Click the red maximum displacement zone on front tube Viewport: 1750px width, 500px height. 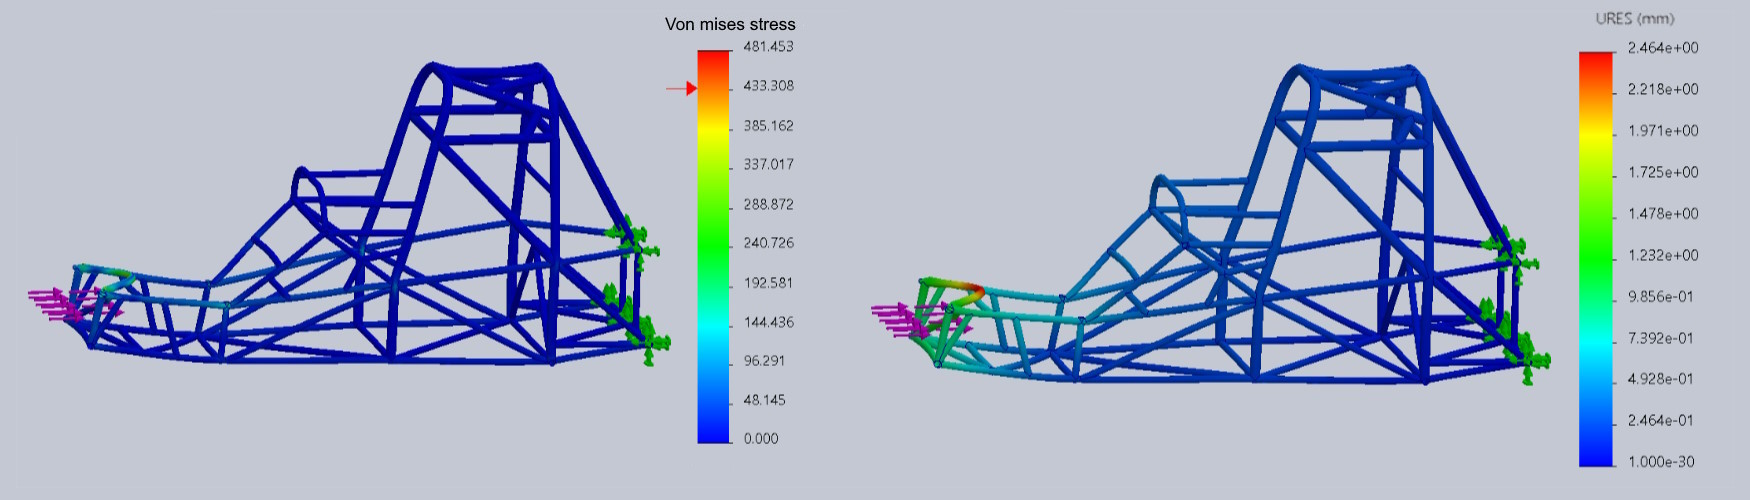[971, 291]
